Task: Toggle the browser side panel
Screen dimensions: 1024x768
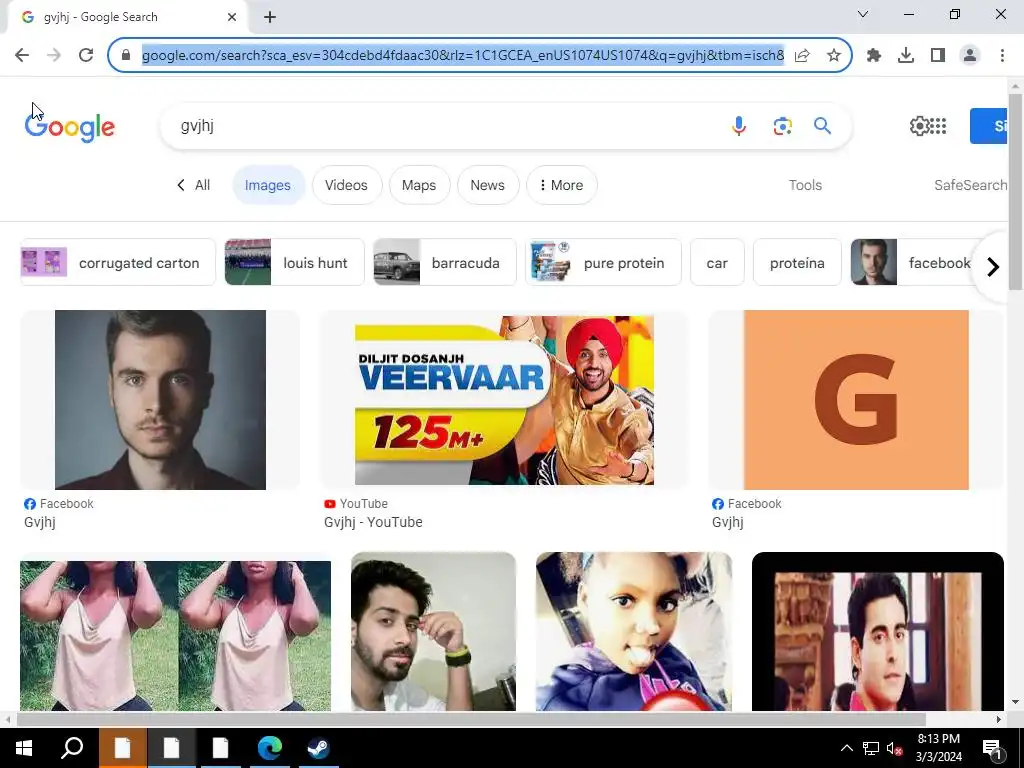Action: click(x=938, y=55)
